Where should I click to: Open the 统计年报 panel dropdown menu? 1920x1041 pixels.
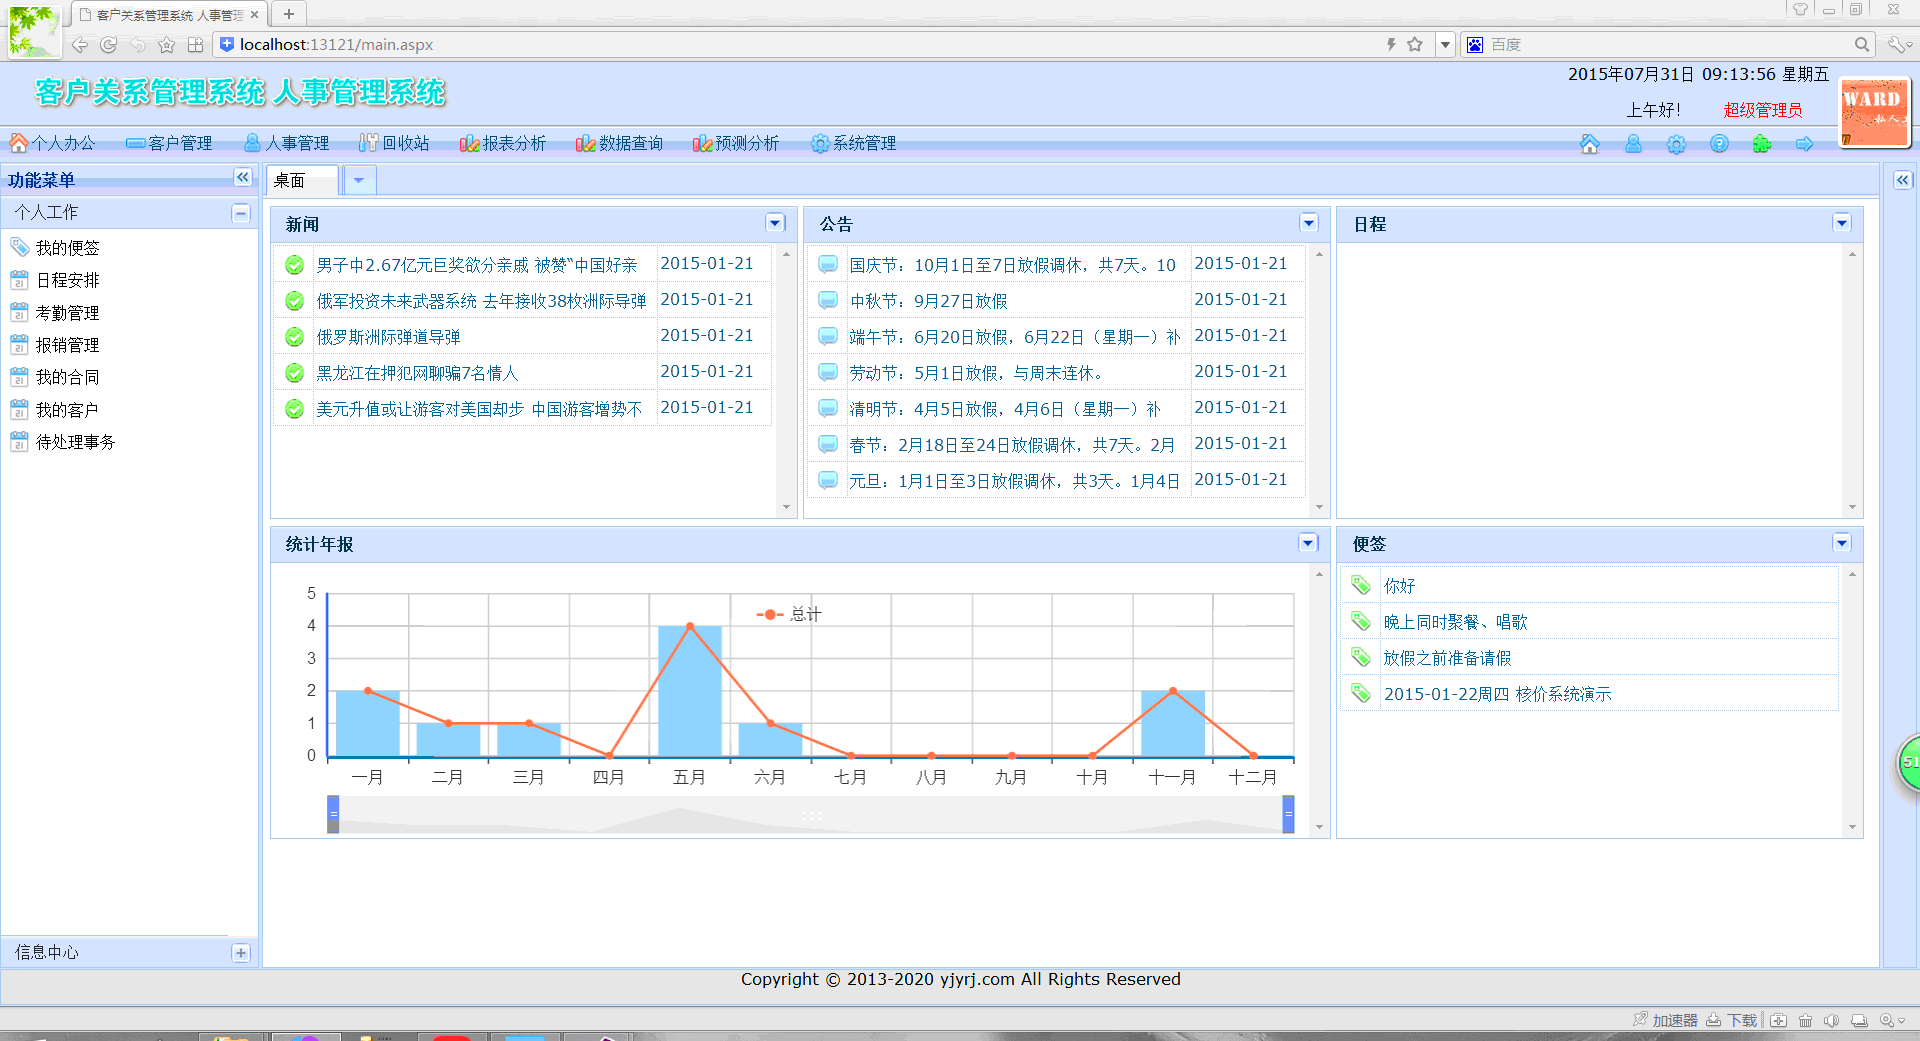(x=1308, y=543)
